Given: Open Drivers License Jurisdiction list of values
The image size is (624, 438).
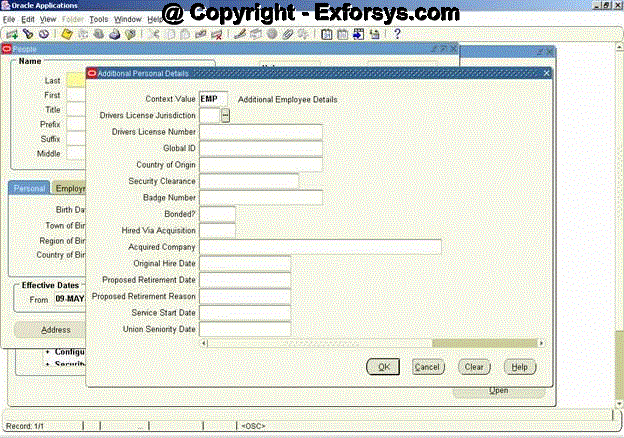Looking at the screenshot, I should 226,115.
